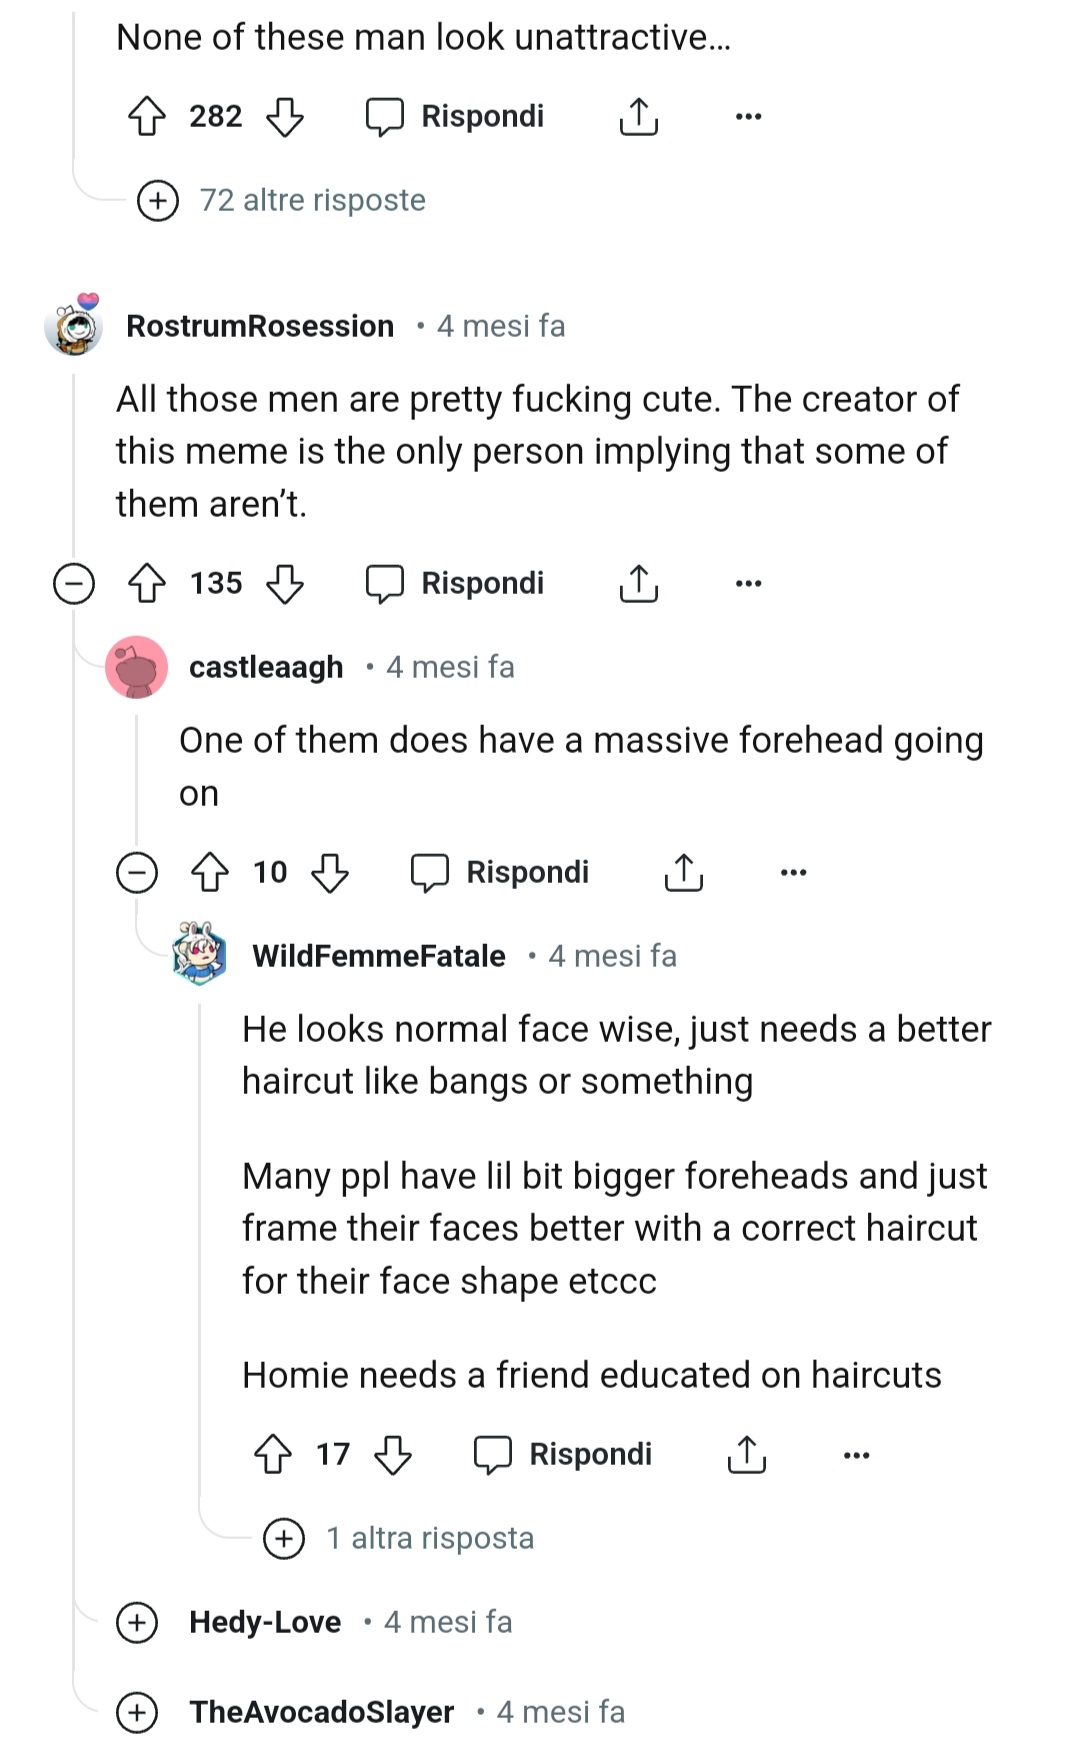Share castleaagh's forehead comment
Screen dimensions: 1080x1745
click(x=682, y=872)
